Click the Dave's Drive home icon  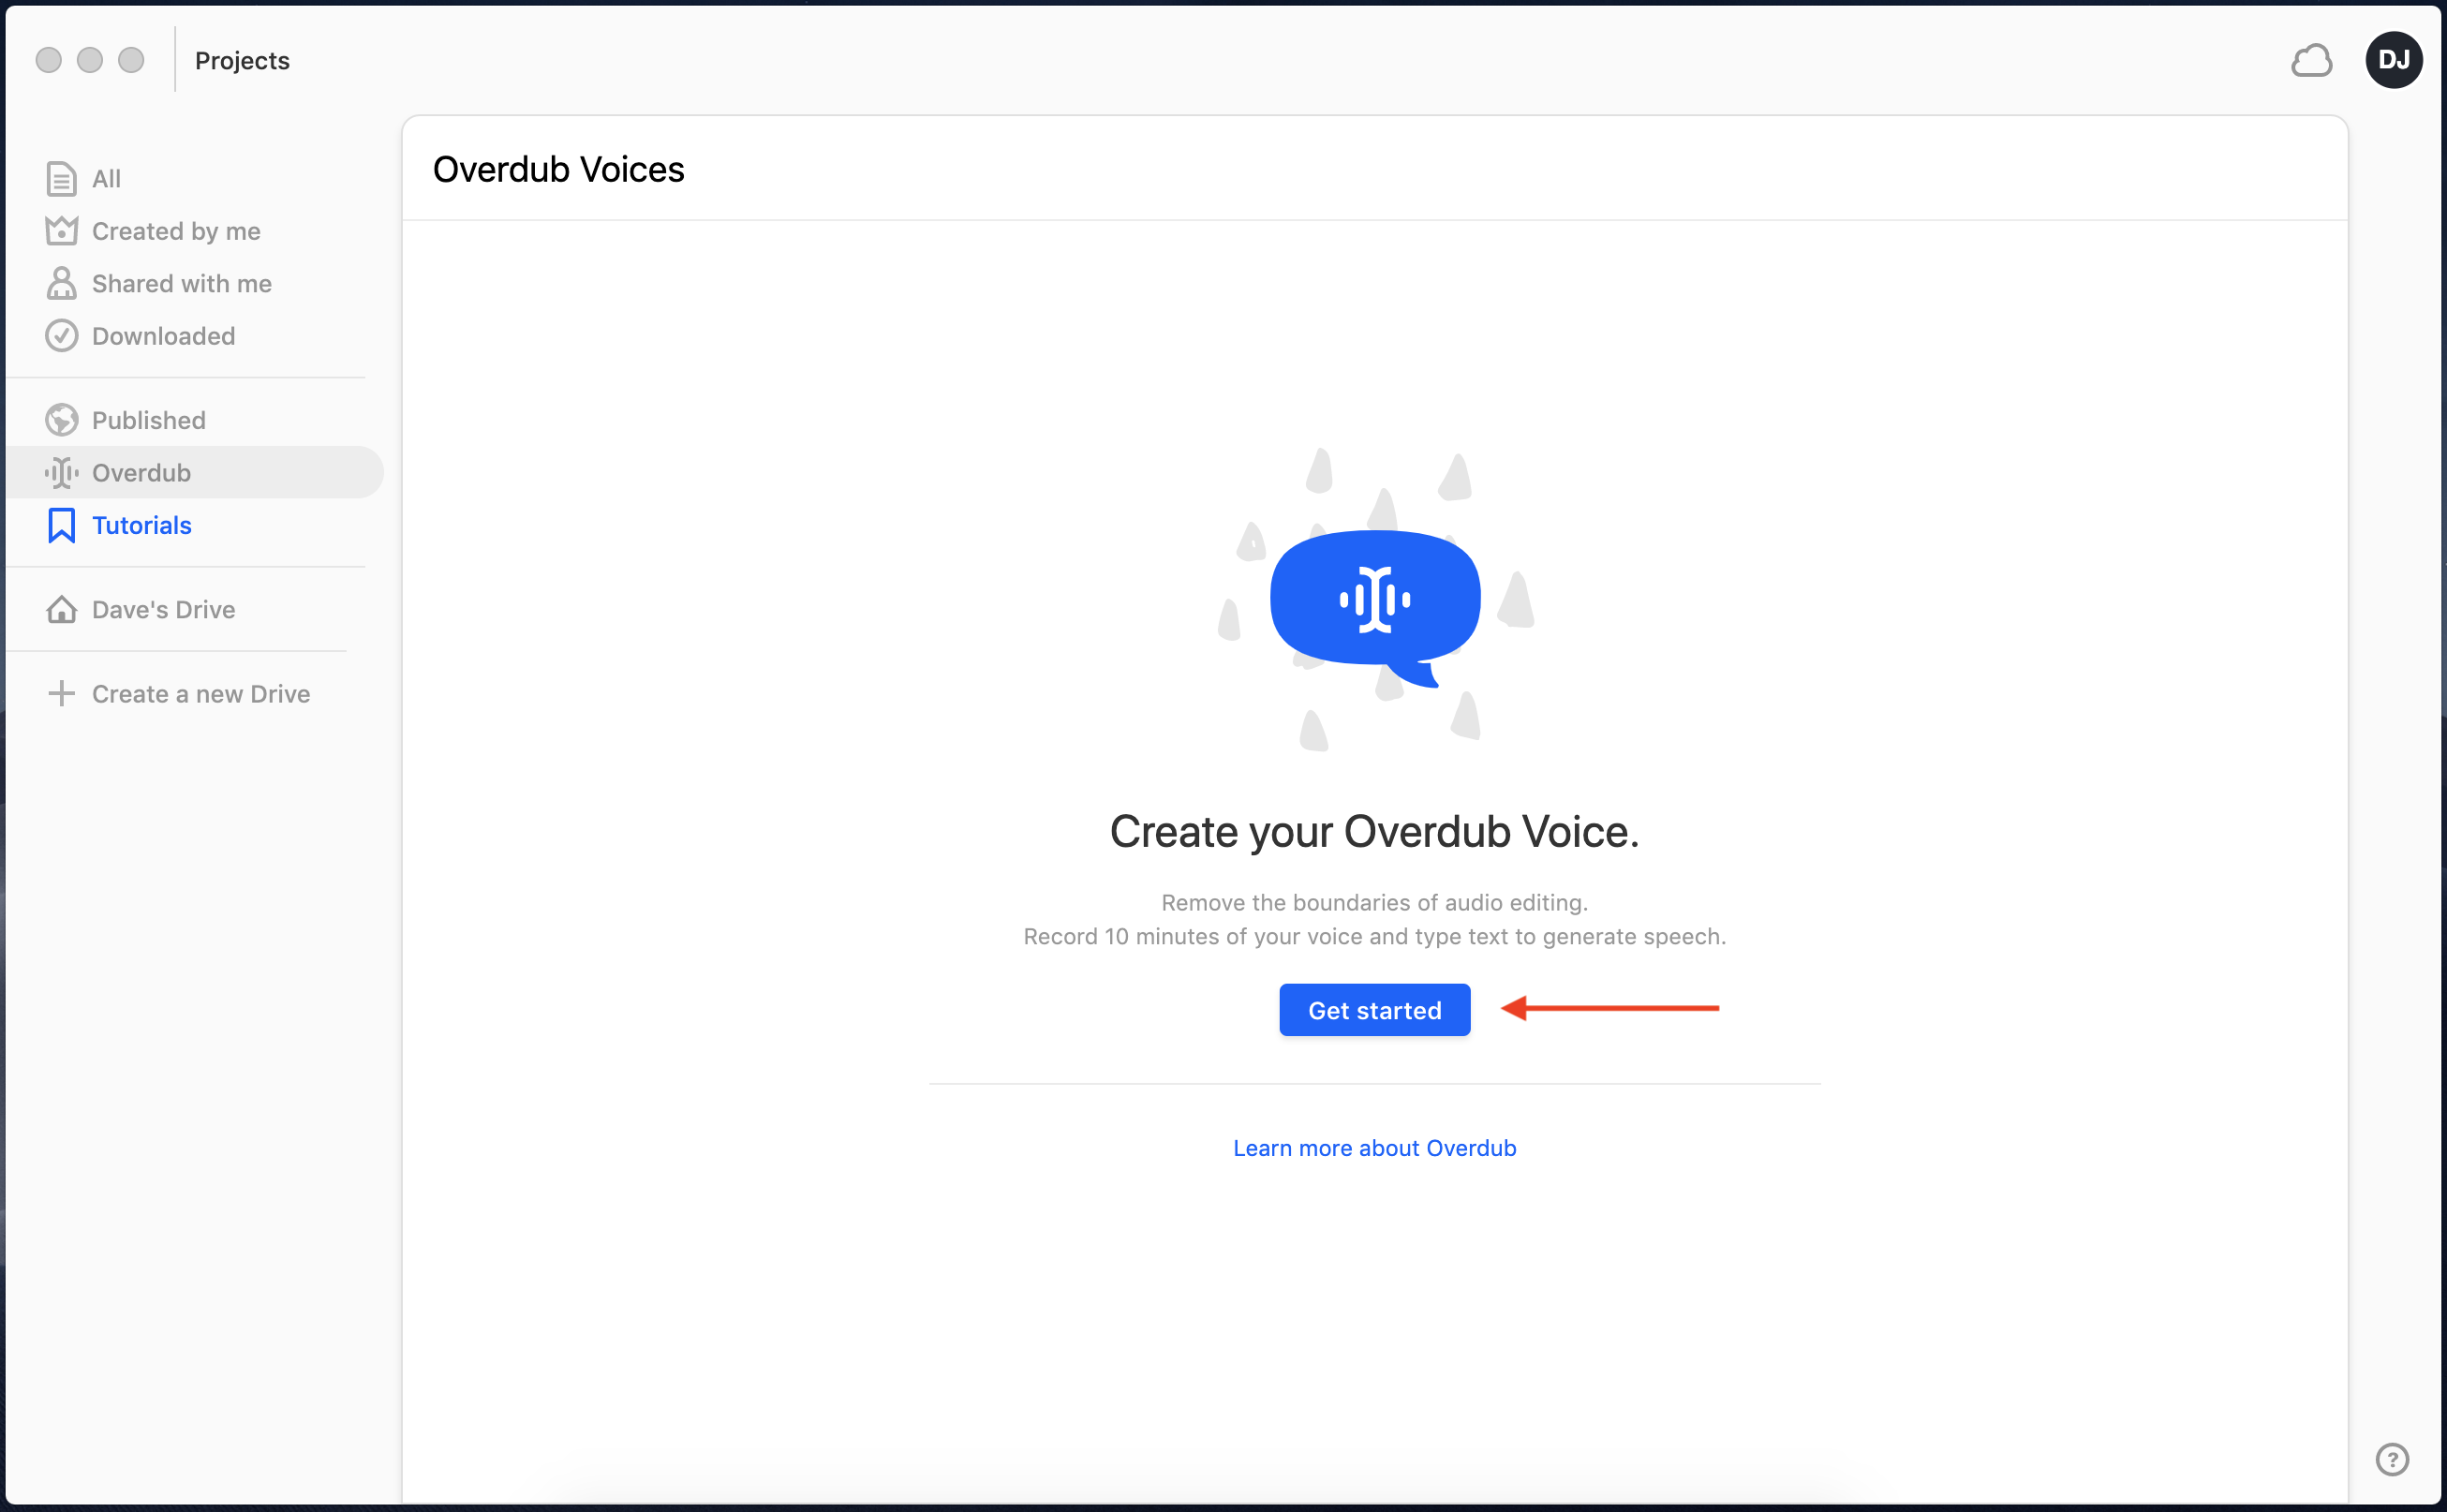pyautogui.click(x=61, y=609)
